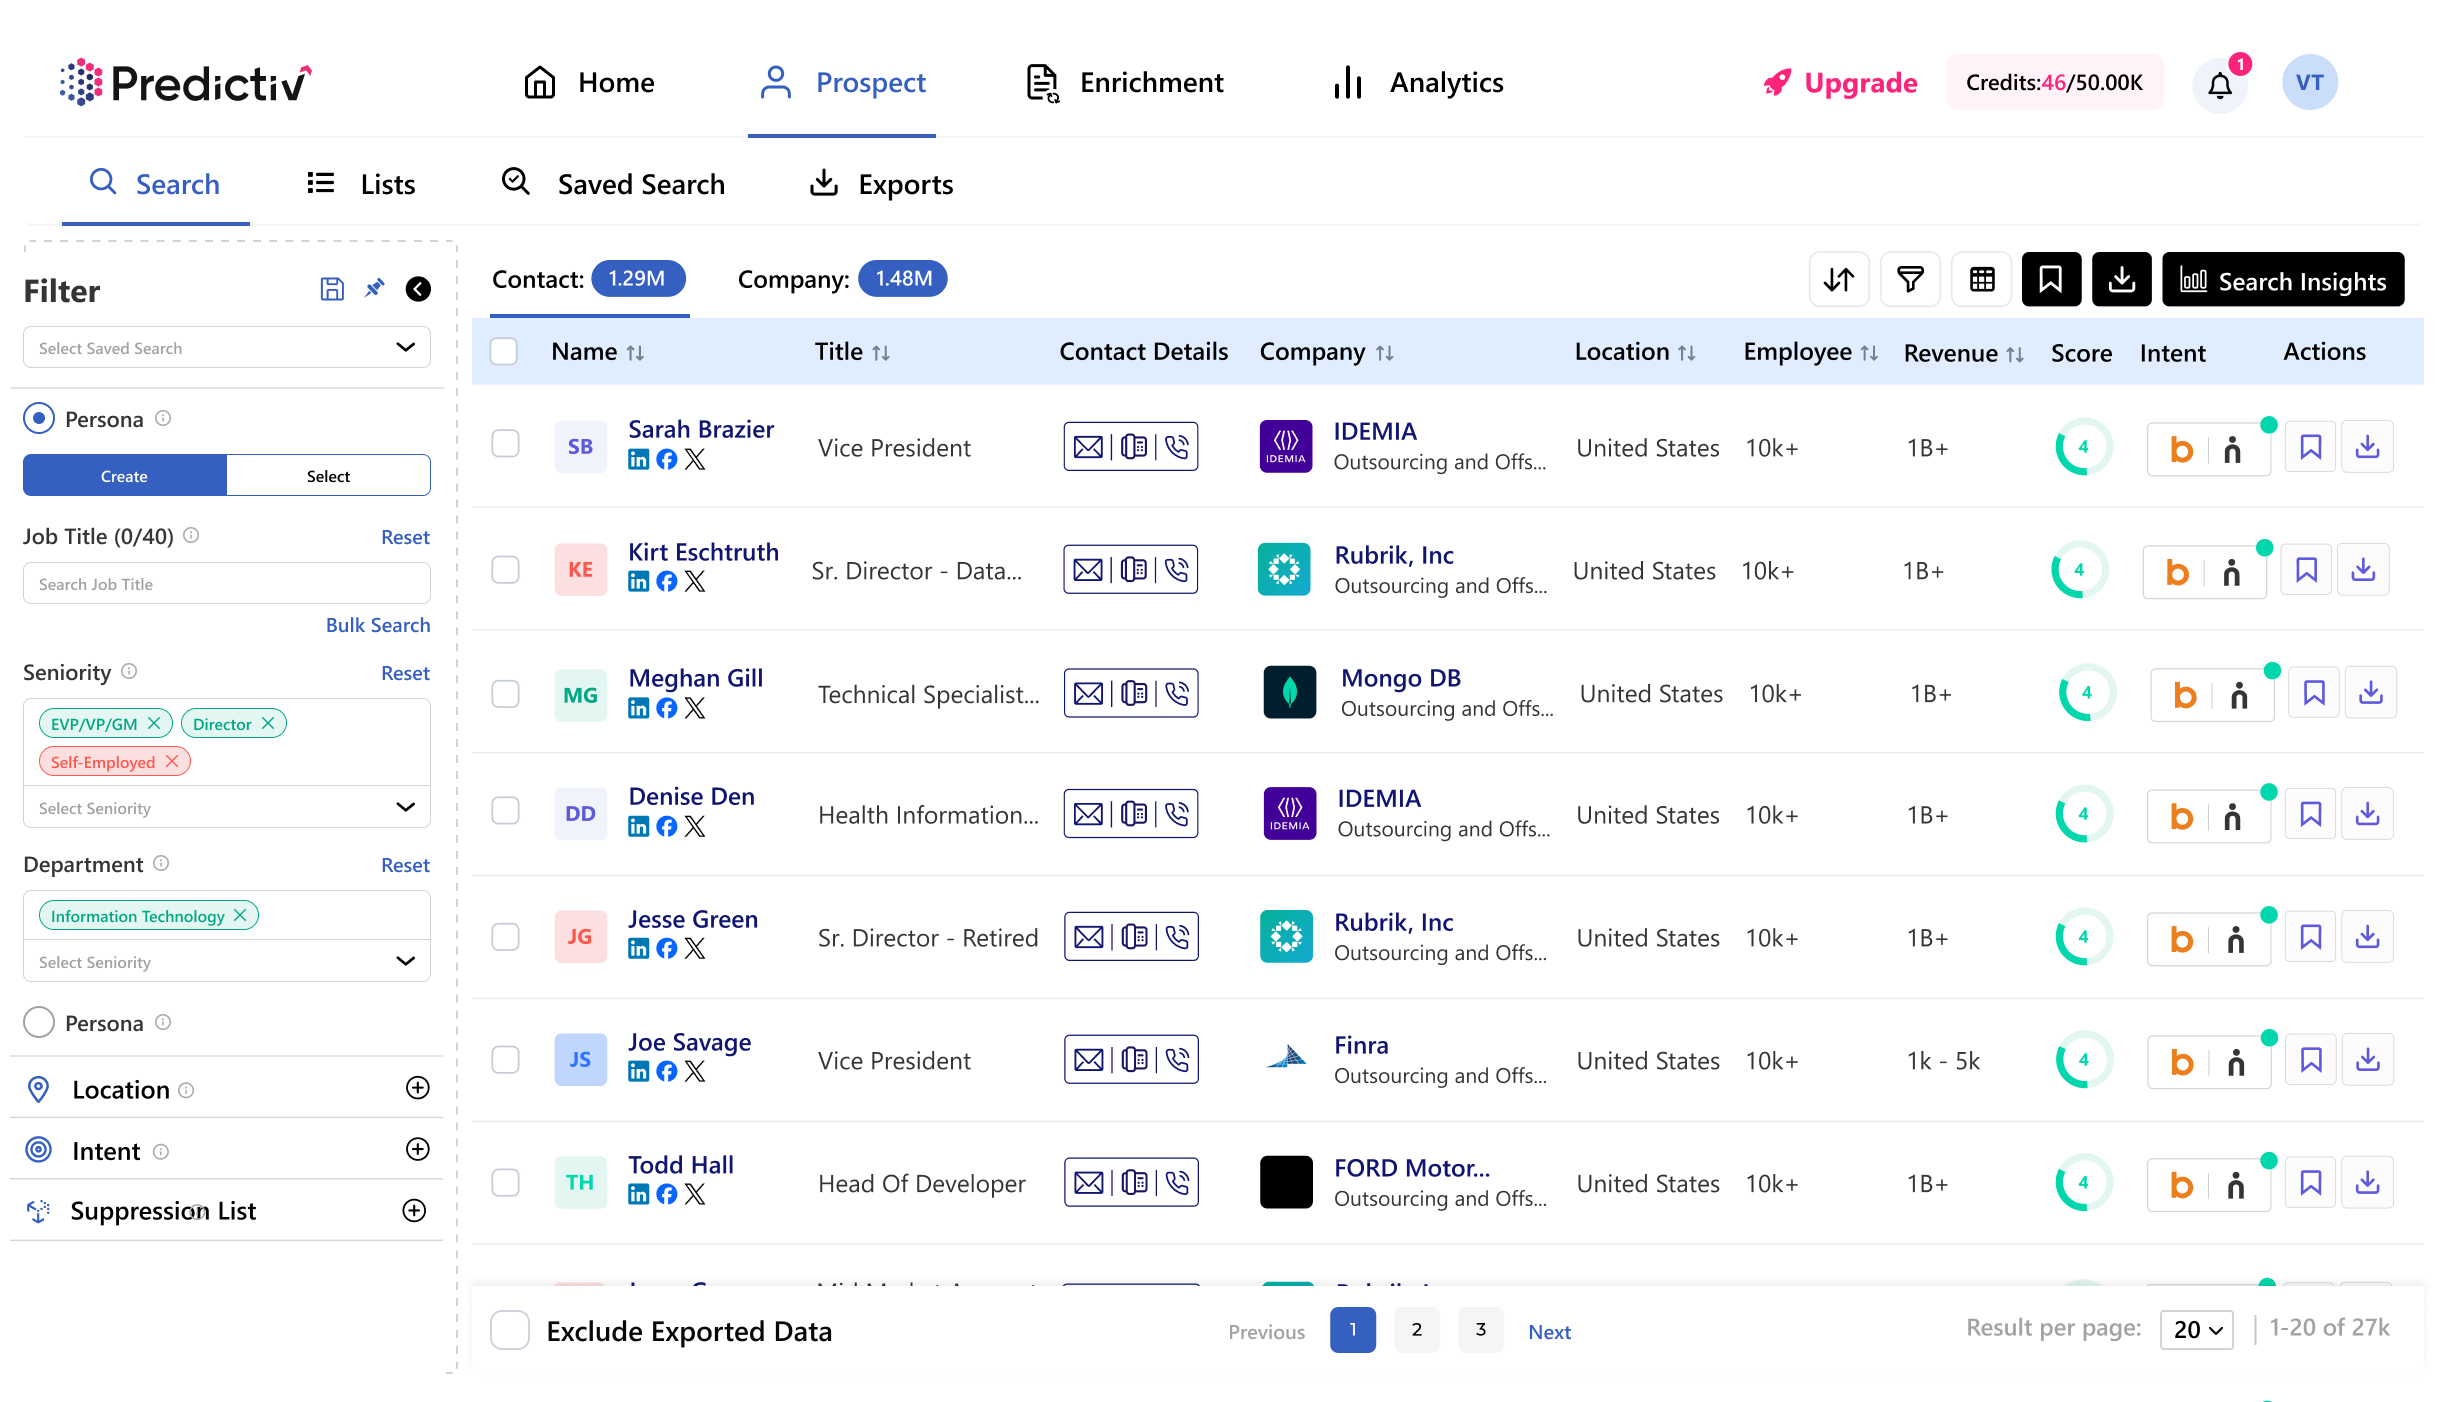2448x1402 pixels.
Task: Click person intent icon for Meghan Gill
Action: pyautogui.click(x=2239, y=696)
